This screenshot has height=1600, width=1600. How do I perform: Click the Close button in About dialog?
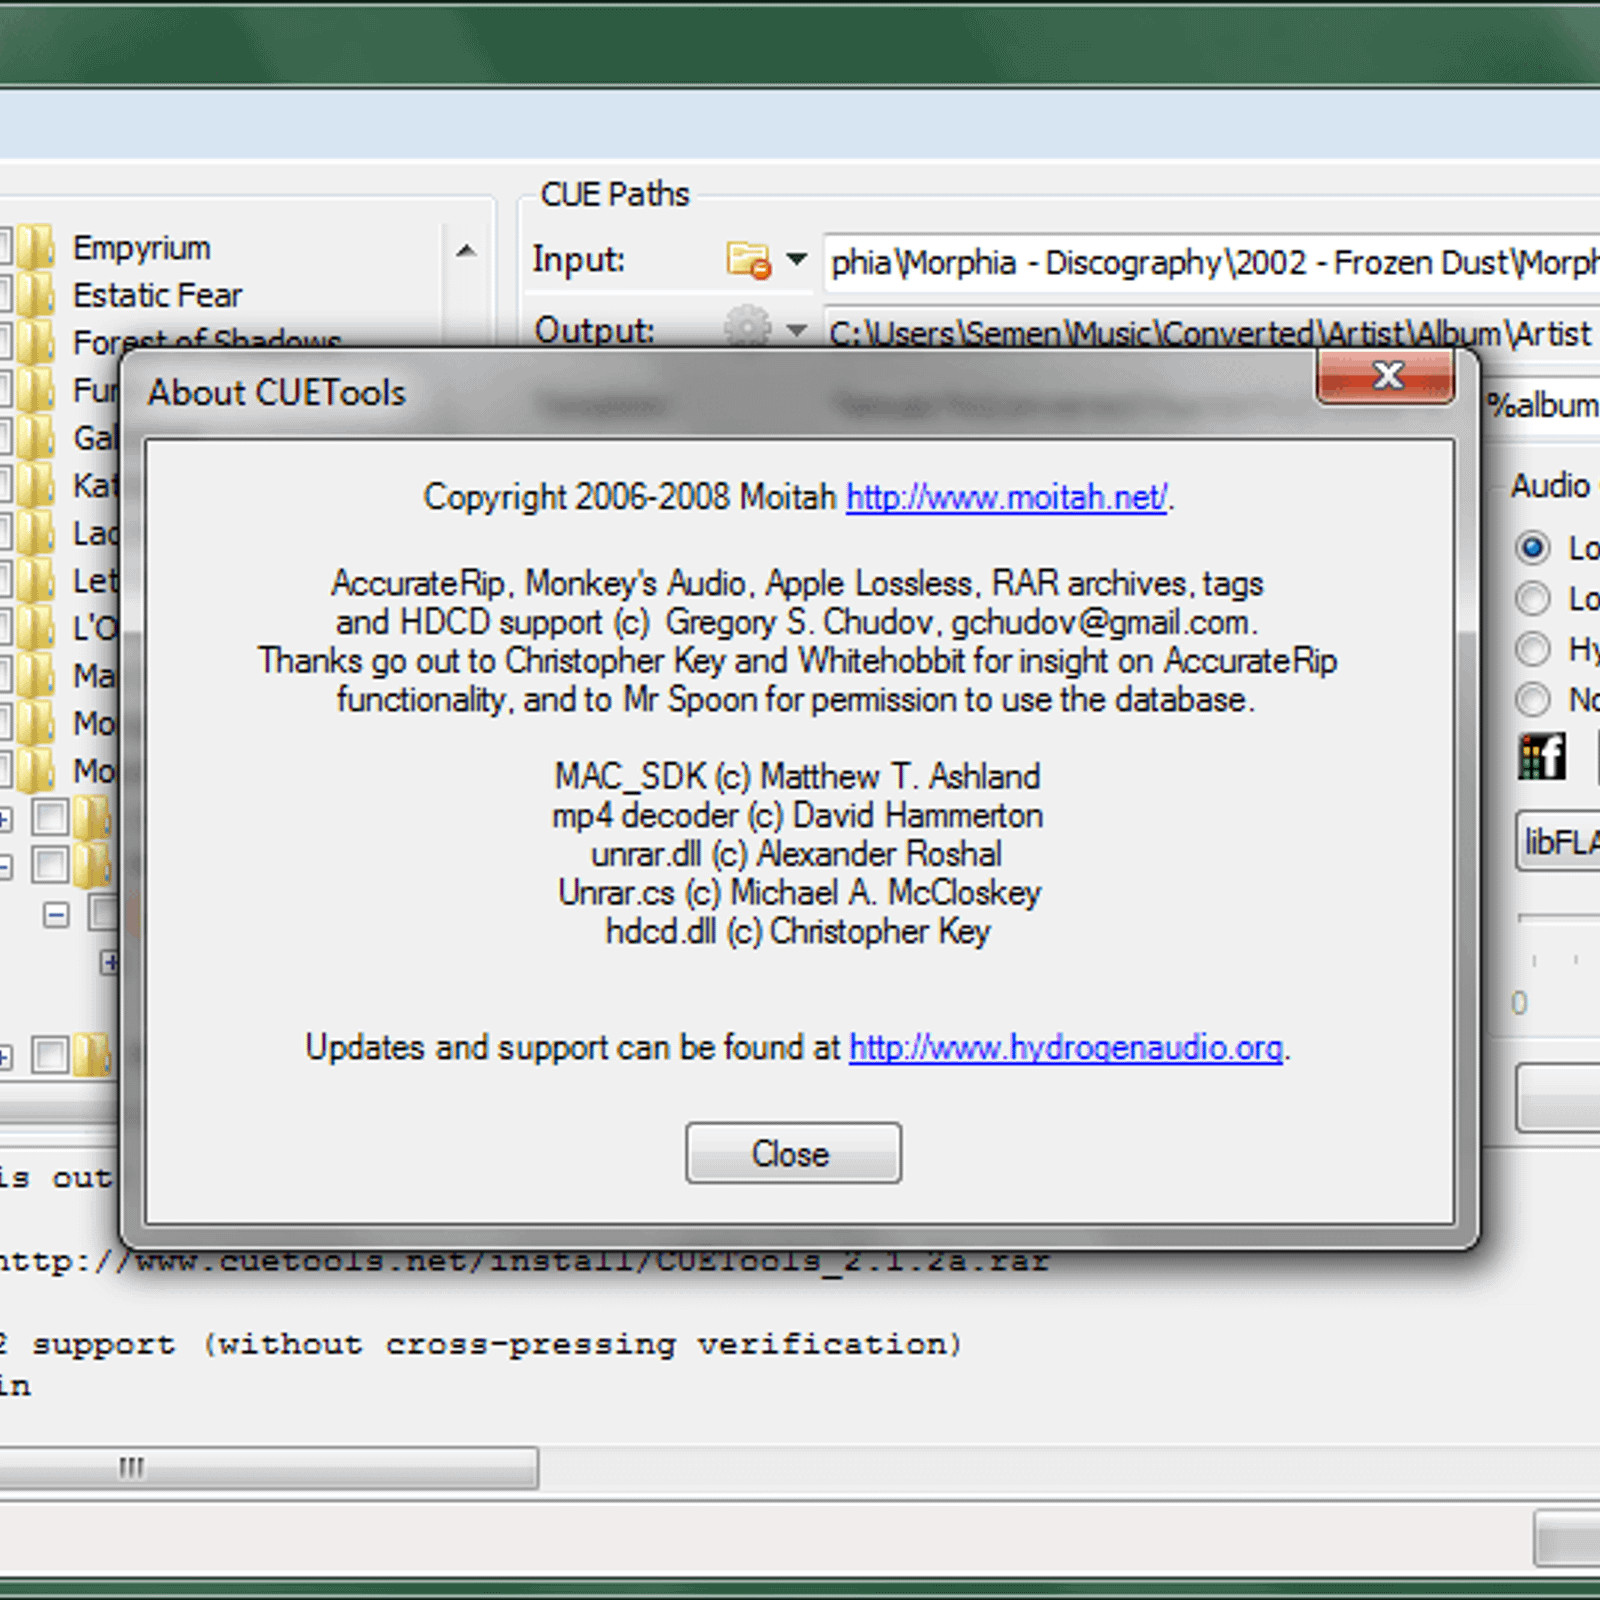(793, 1153)
